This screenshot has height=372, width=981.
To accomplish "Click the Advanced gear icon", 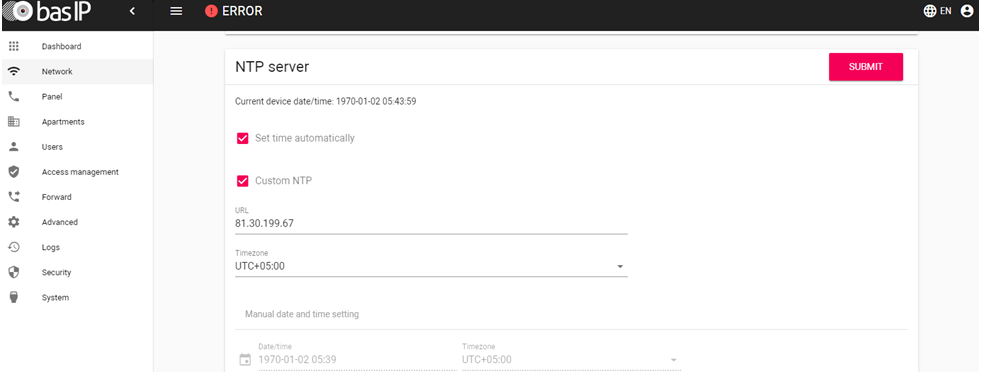I will (14, 222).
